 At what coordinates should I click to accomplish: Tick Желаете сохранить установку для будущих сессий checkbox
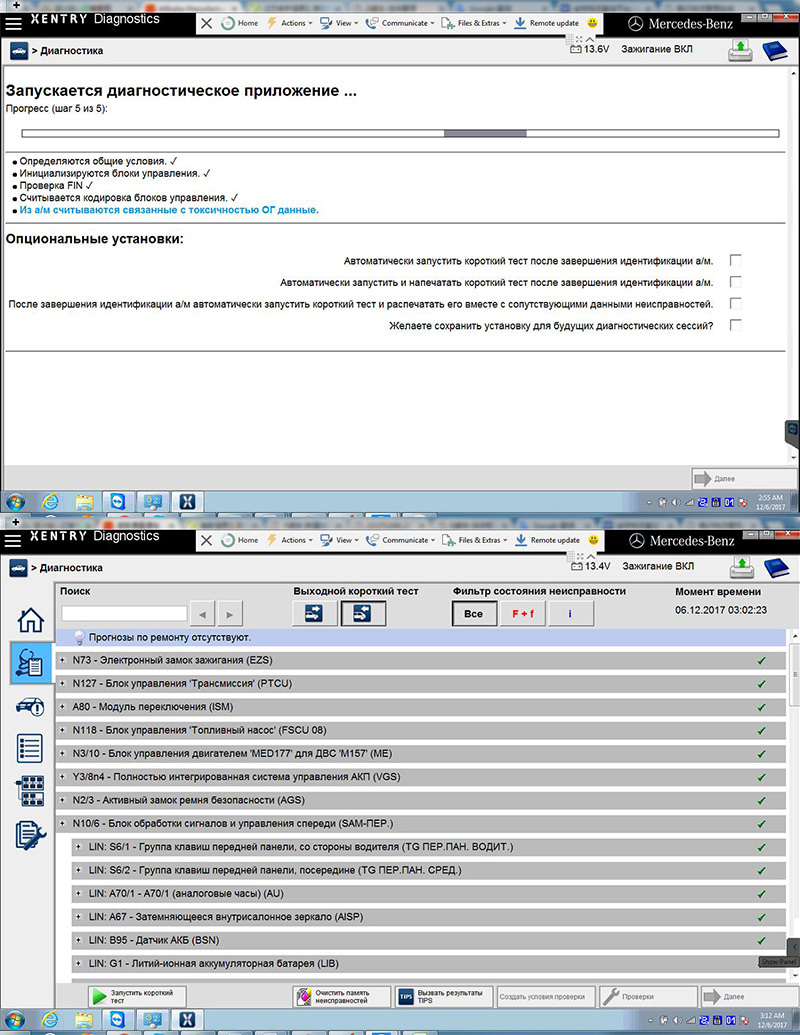coord(736,325)
